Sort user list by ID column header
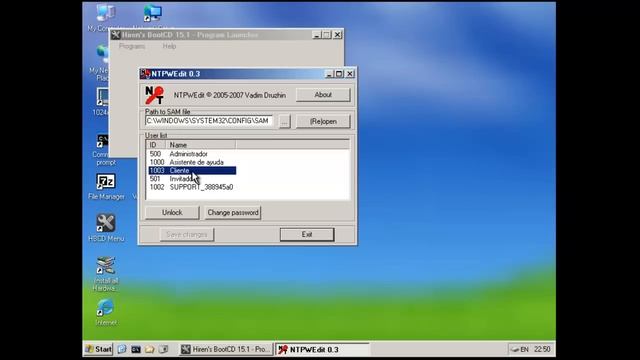The image size is (640, 360). [x=156, y=145]
